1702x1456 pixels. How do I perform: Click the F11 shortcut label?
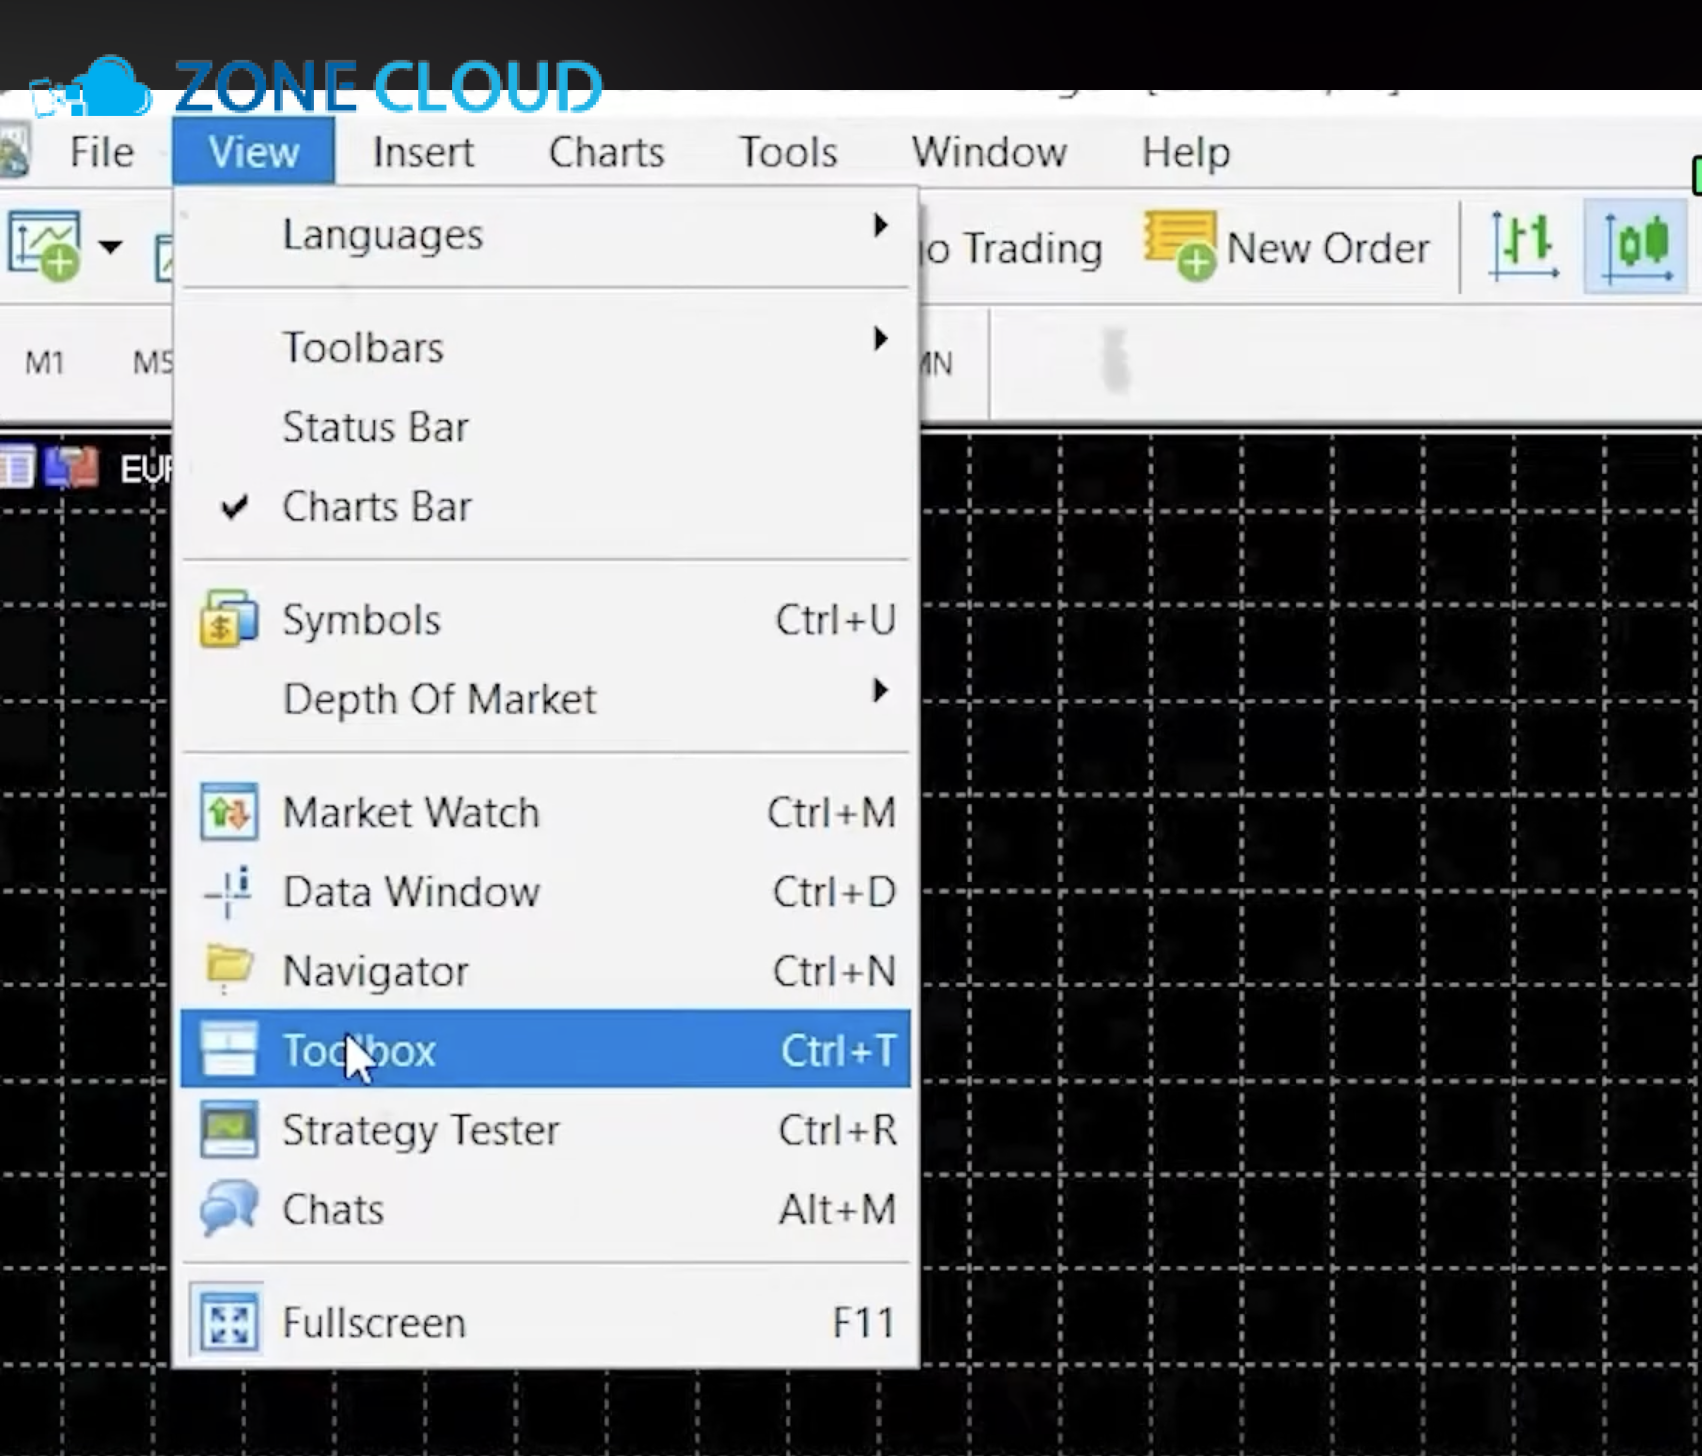[864, 1323]
